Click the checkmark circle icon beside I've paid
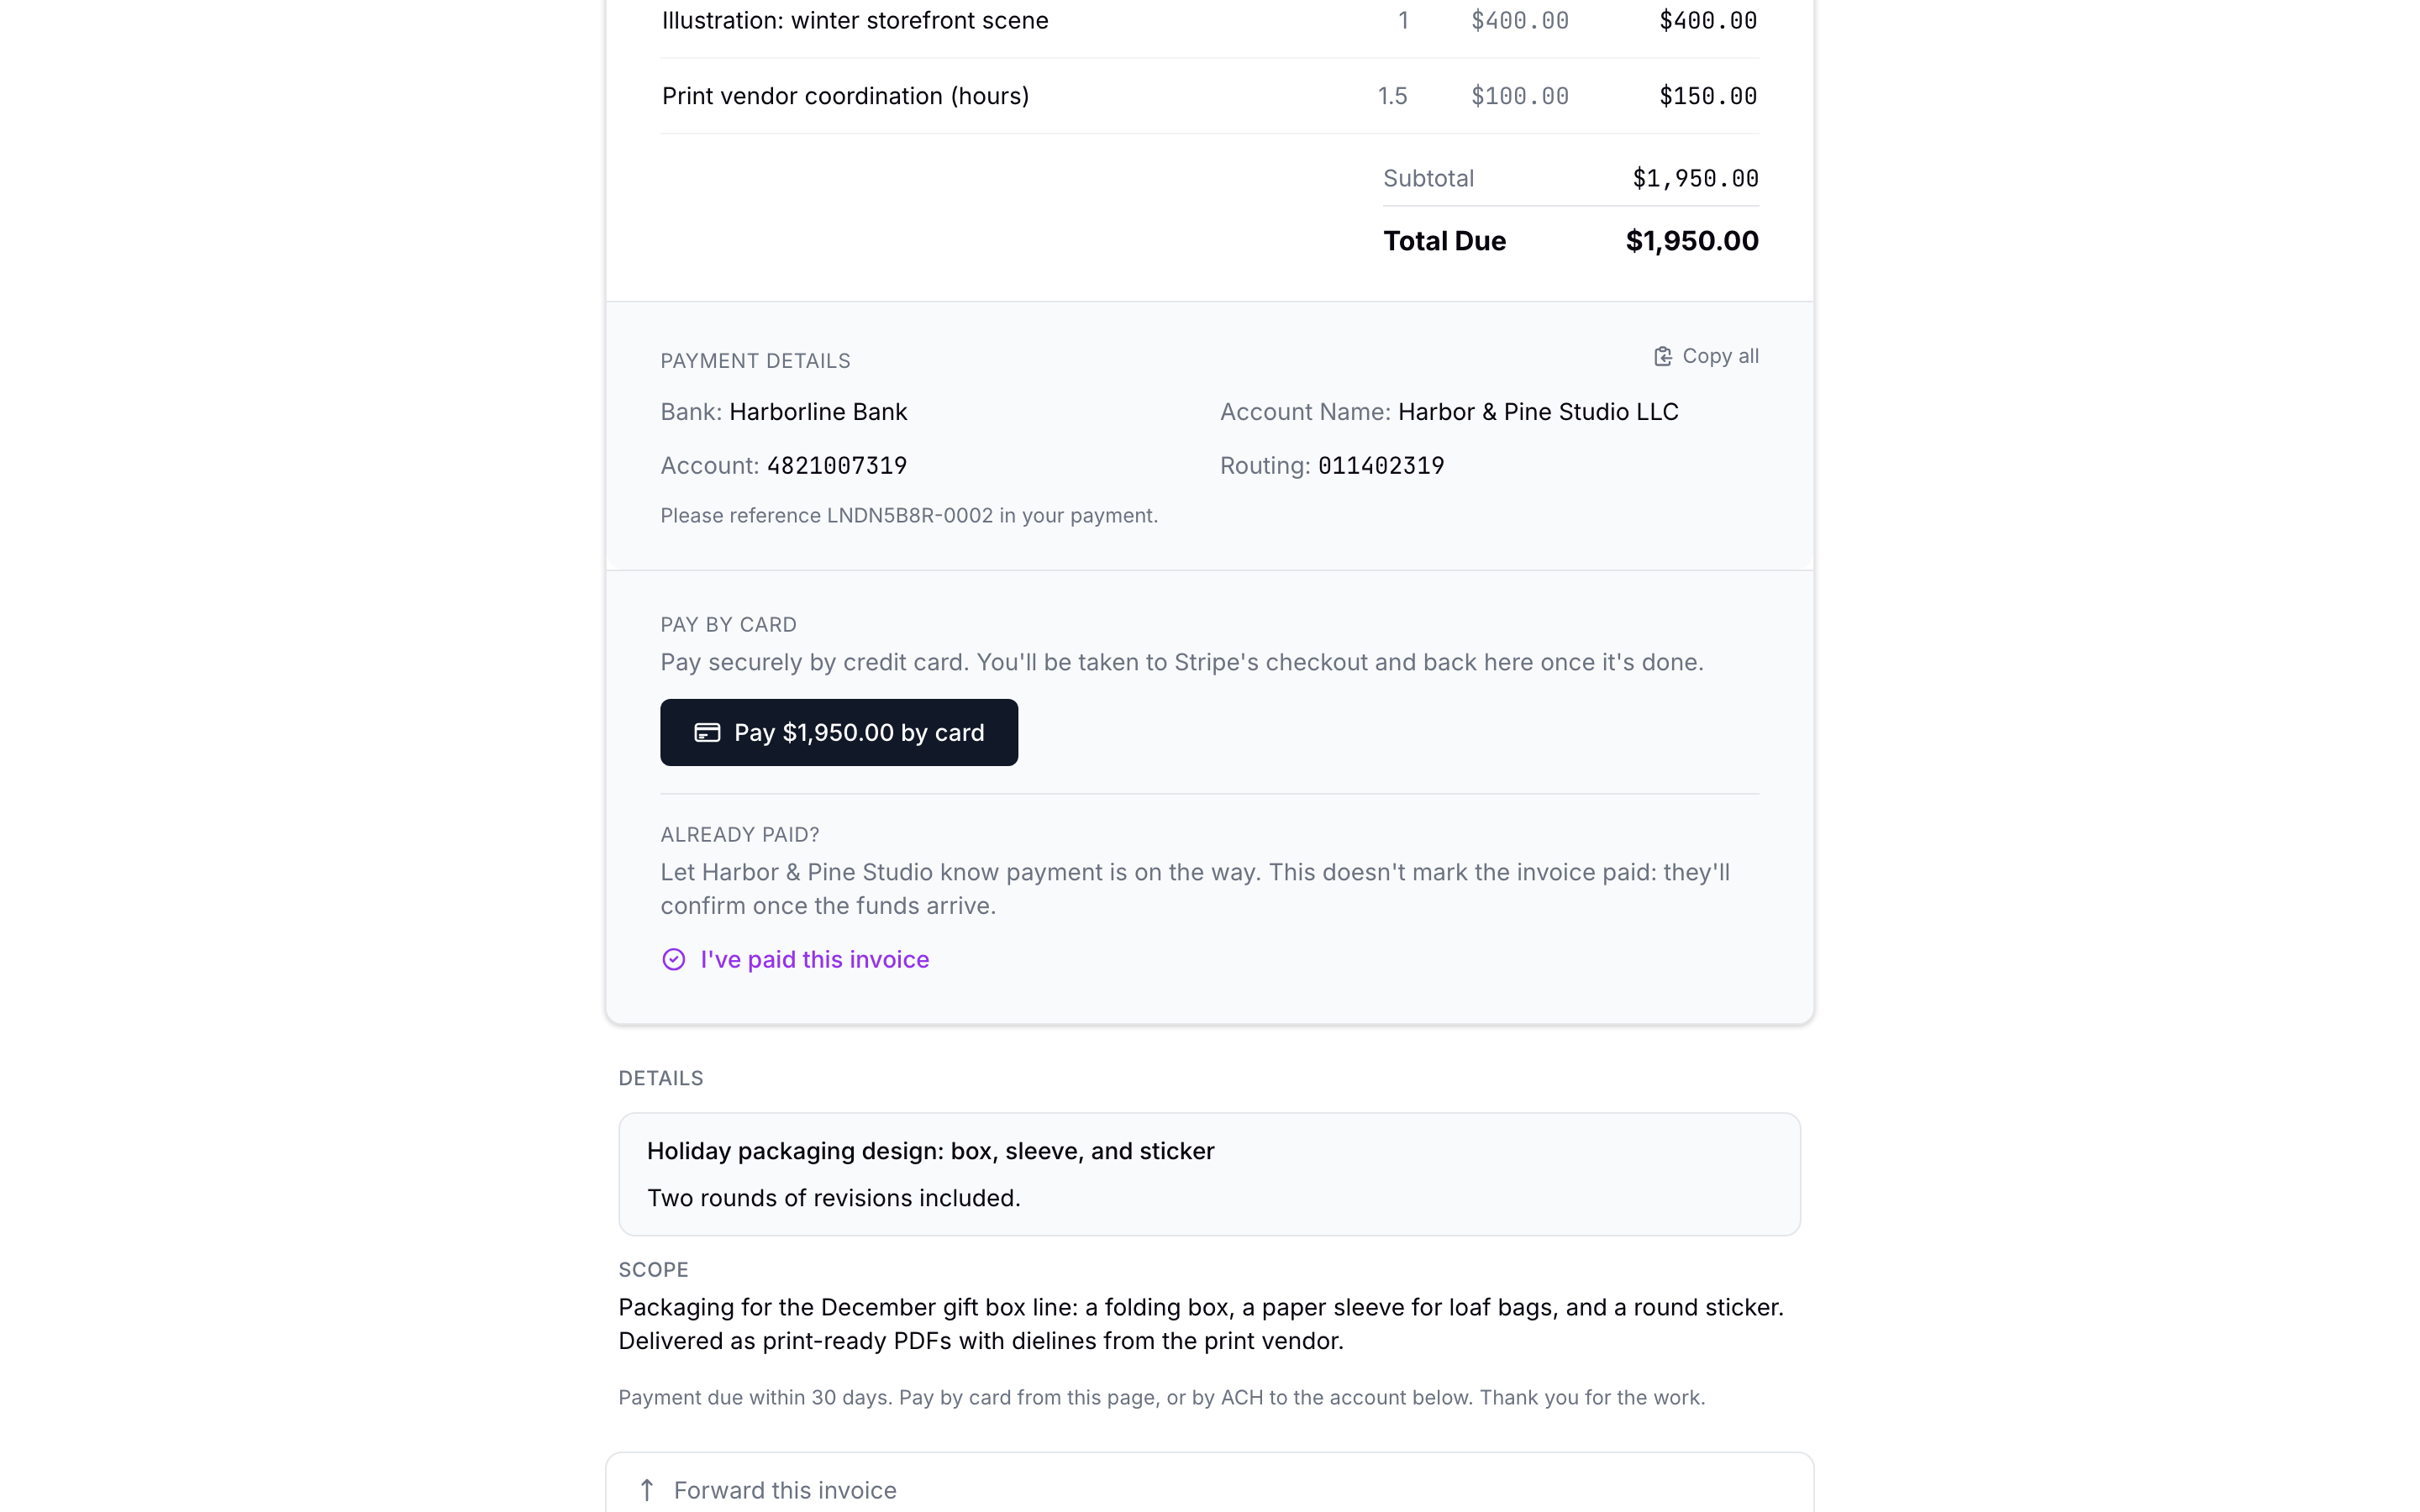 tap(674, 960)
